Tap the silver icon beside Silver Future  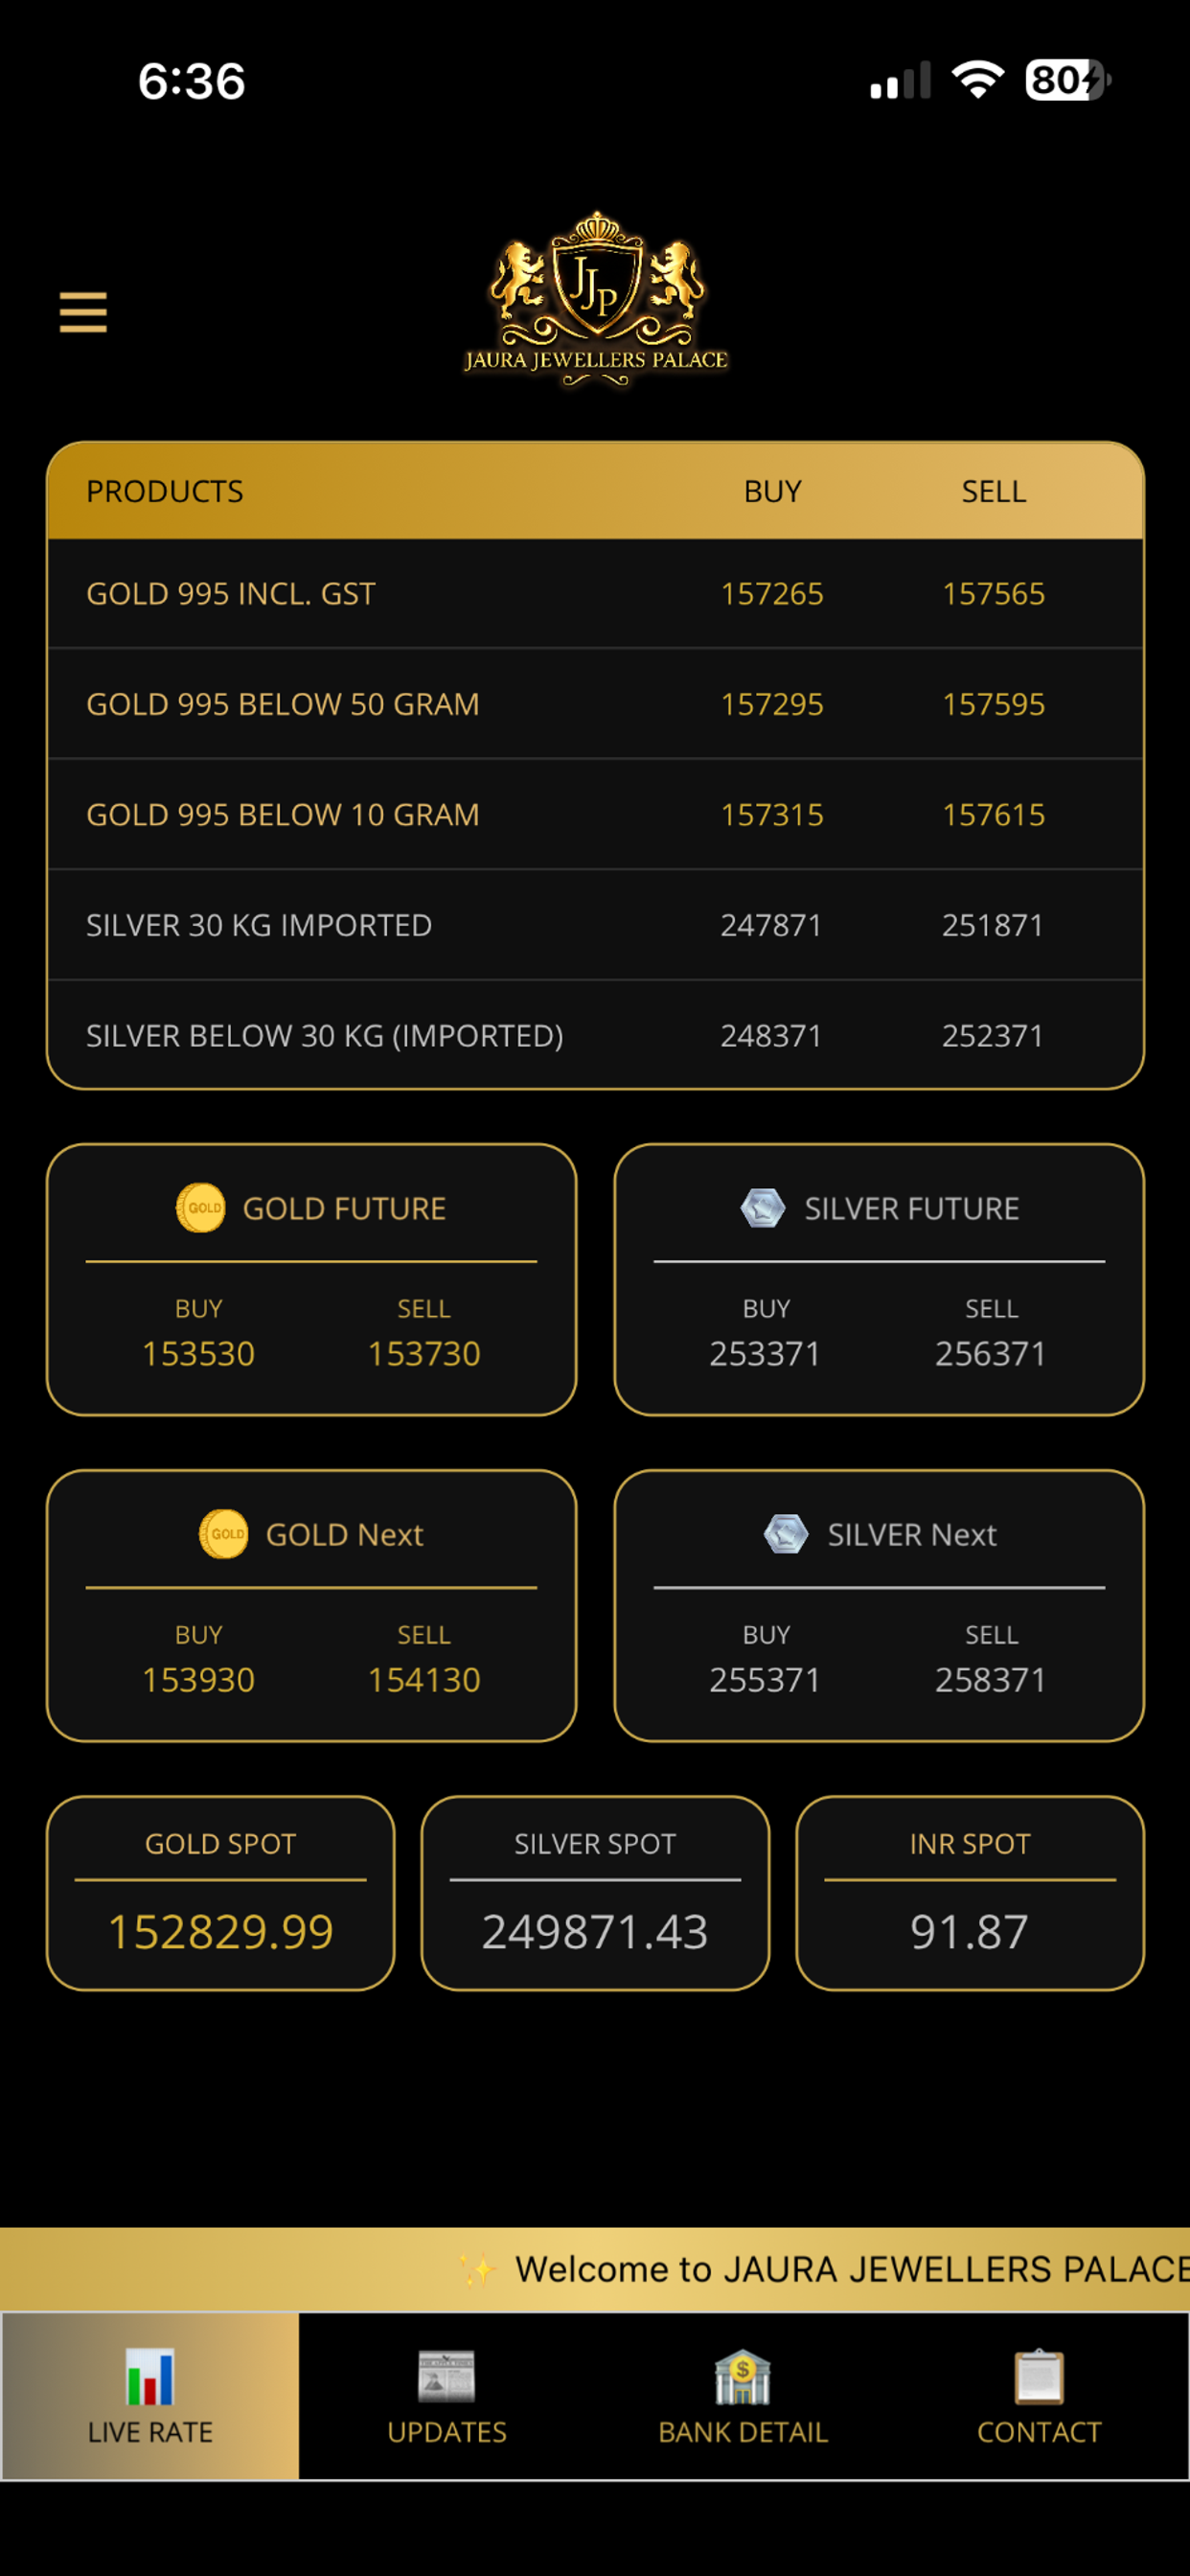pyautogui.click(x=763, y=1208)
